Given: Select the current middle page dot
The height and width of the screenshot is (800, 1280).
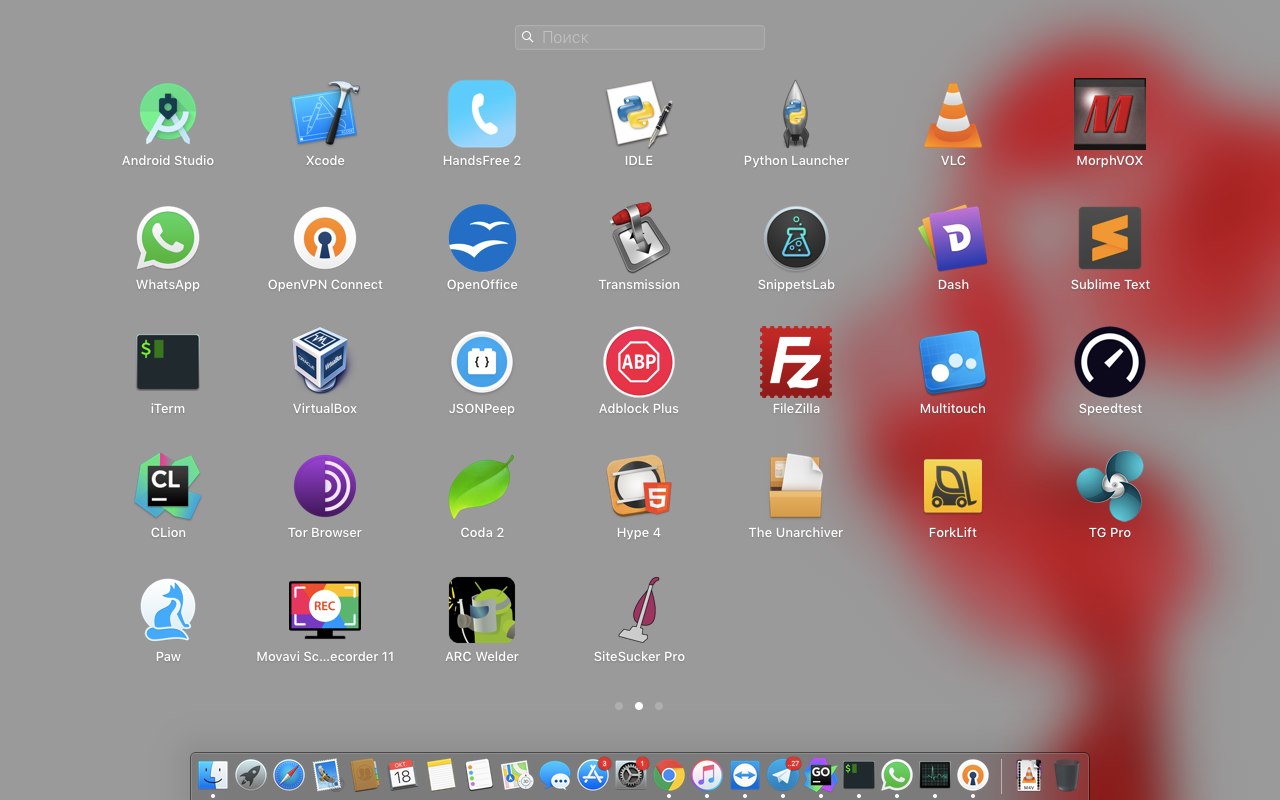Looking at the screenshot, I should 639,706.
